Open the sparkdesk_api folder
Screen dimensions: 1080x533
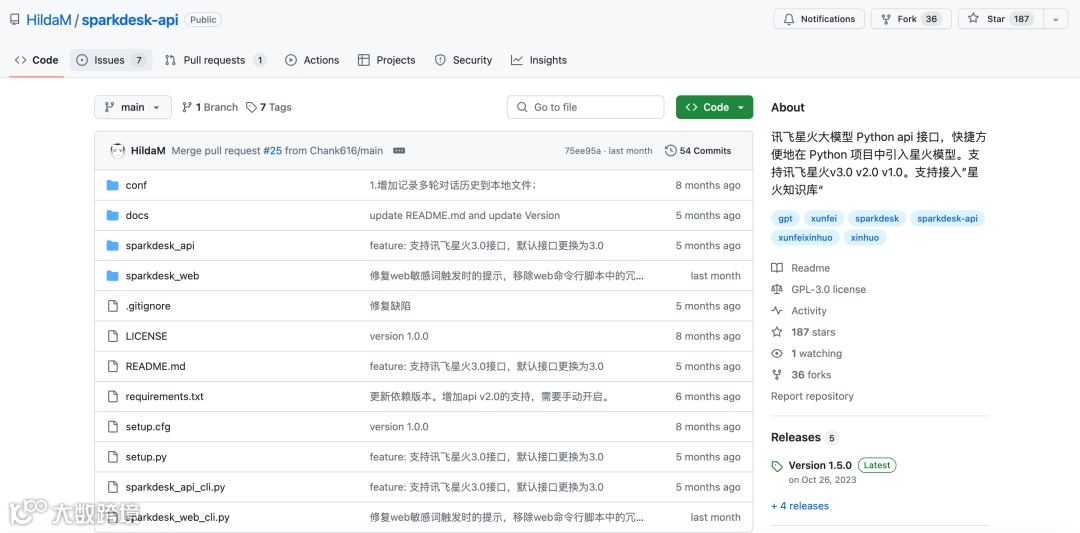[160, 246]
